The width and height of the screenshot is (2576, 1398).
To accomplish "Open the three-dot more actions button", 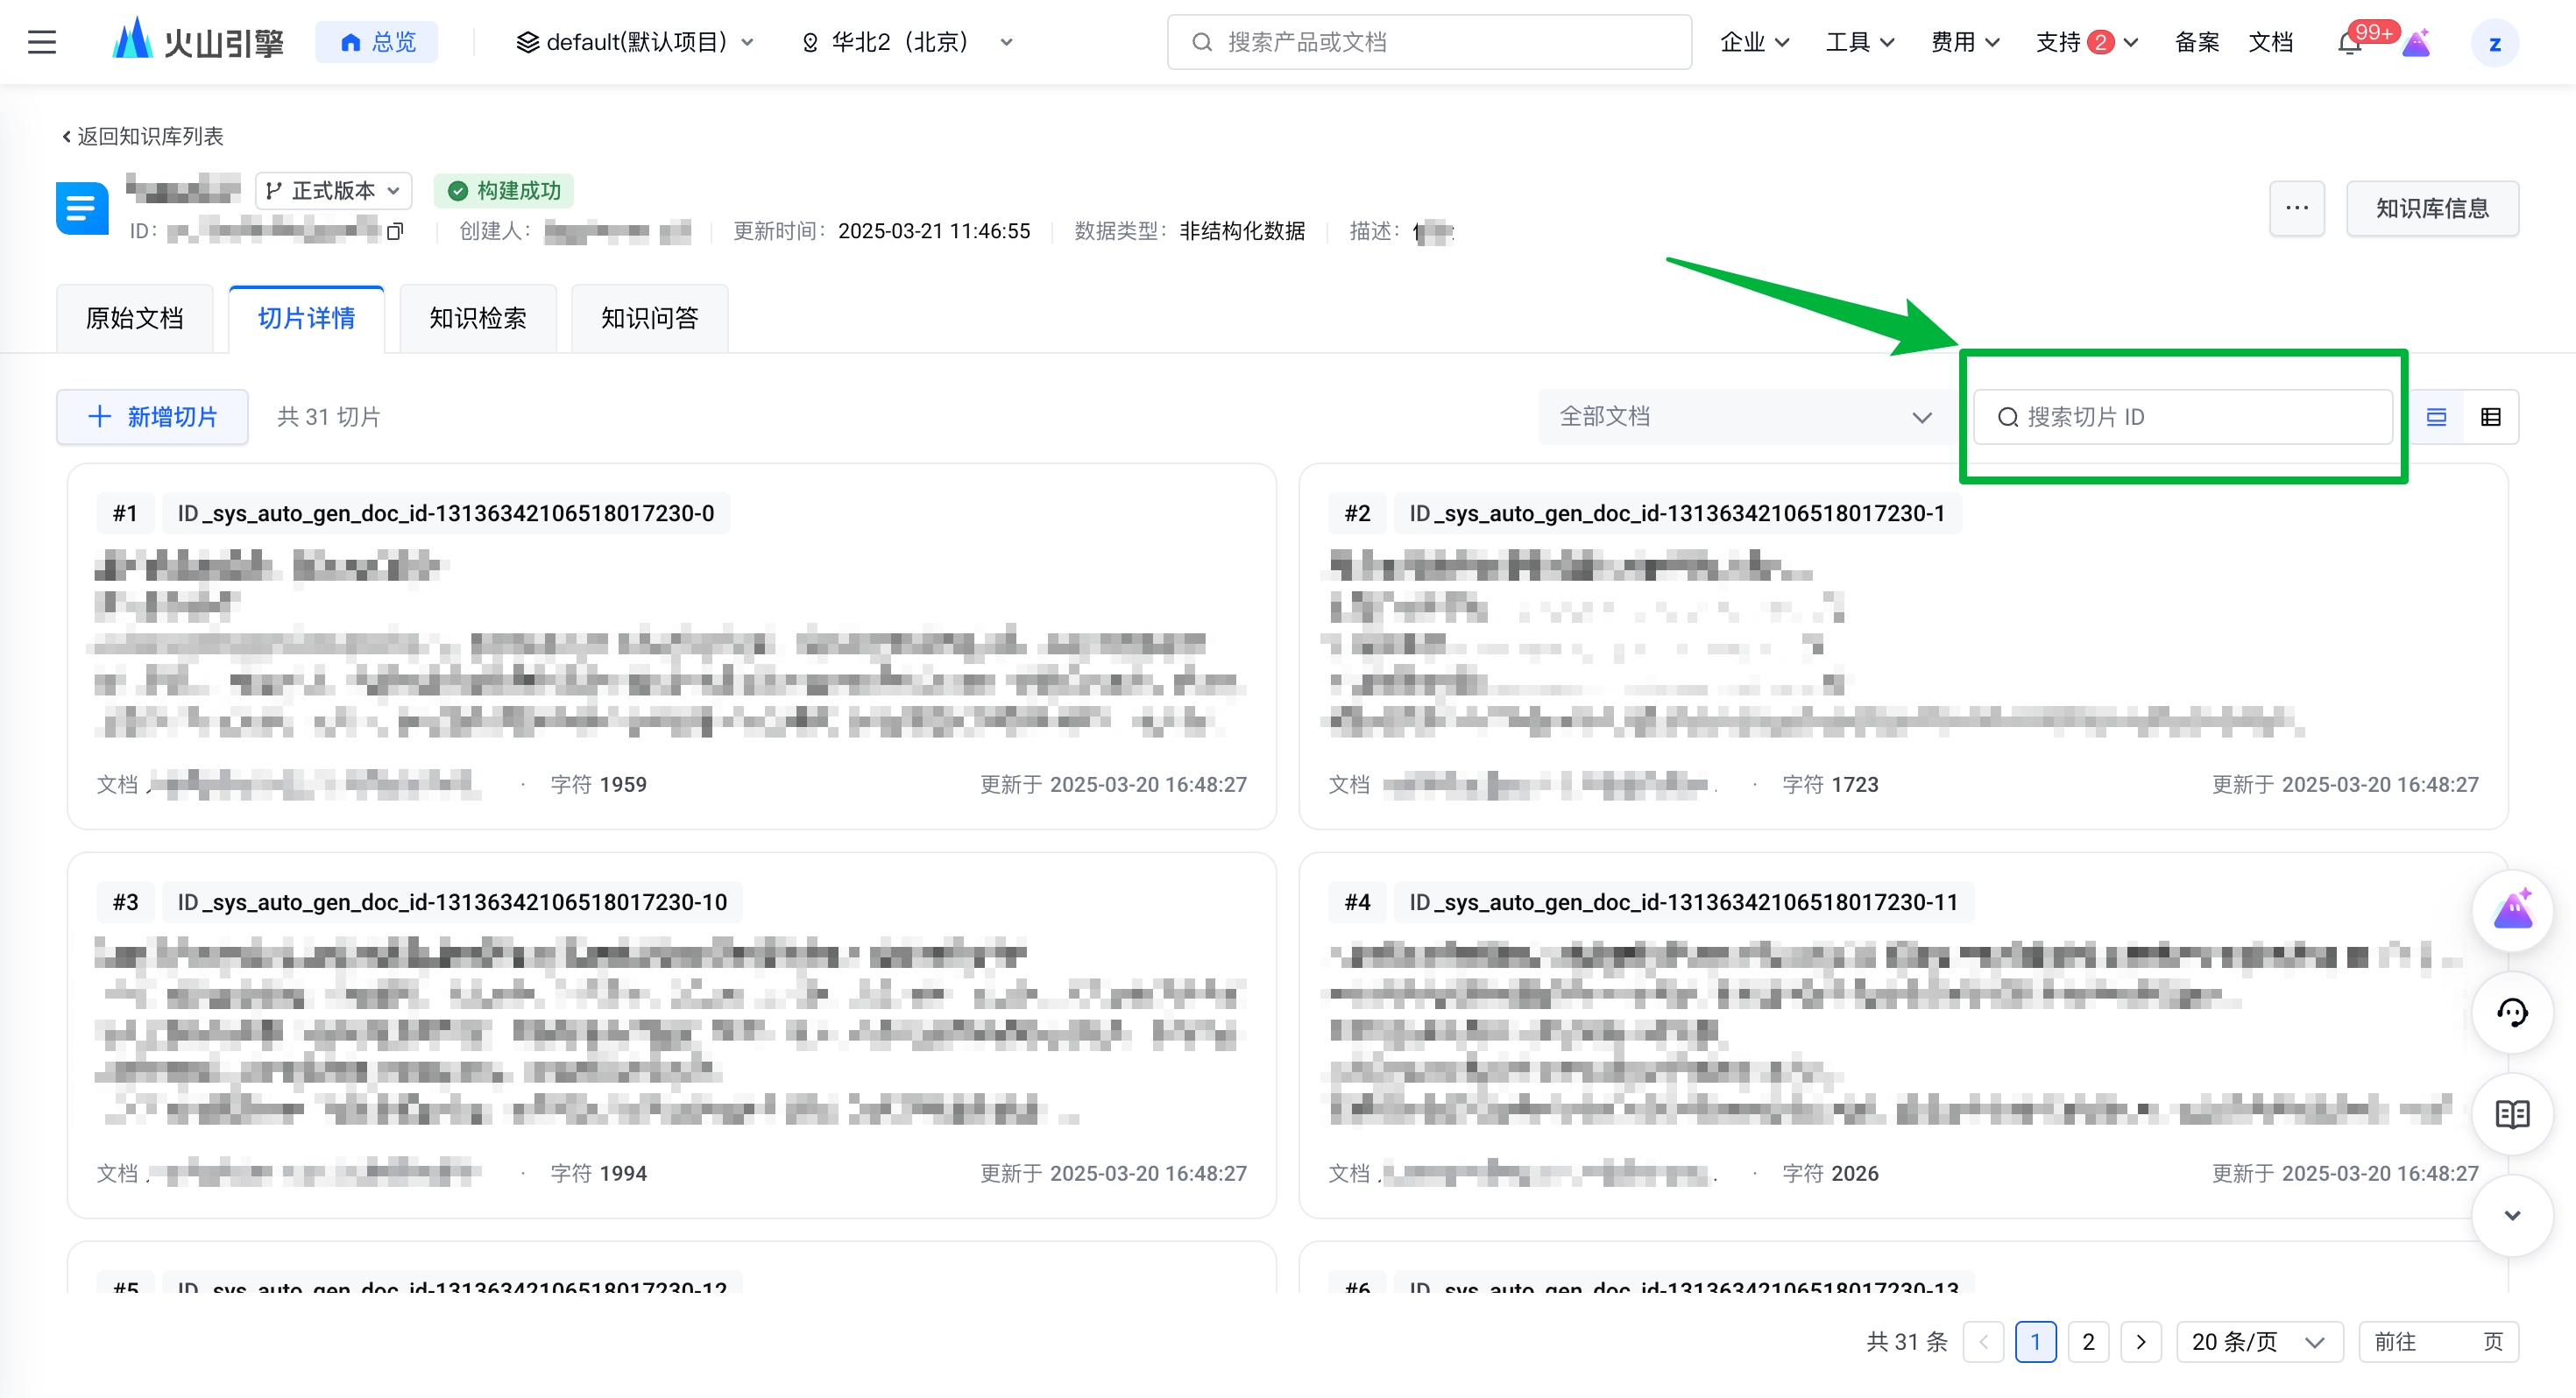I will (2297, 208).
